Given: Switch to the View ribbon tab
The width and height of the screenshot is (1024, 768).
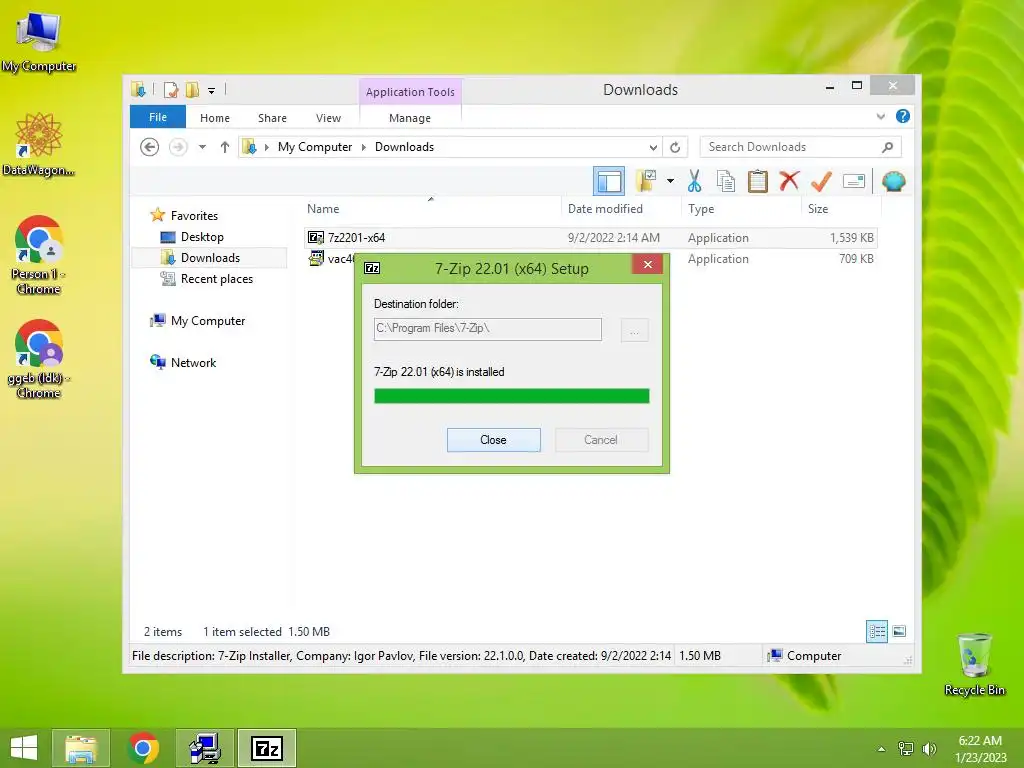Looking at the screenshot, I should (328, 118).
